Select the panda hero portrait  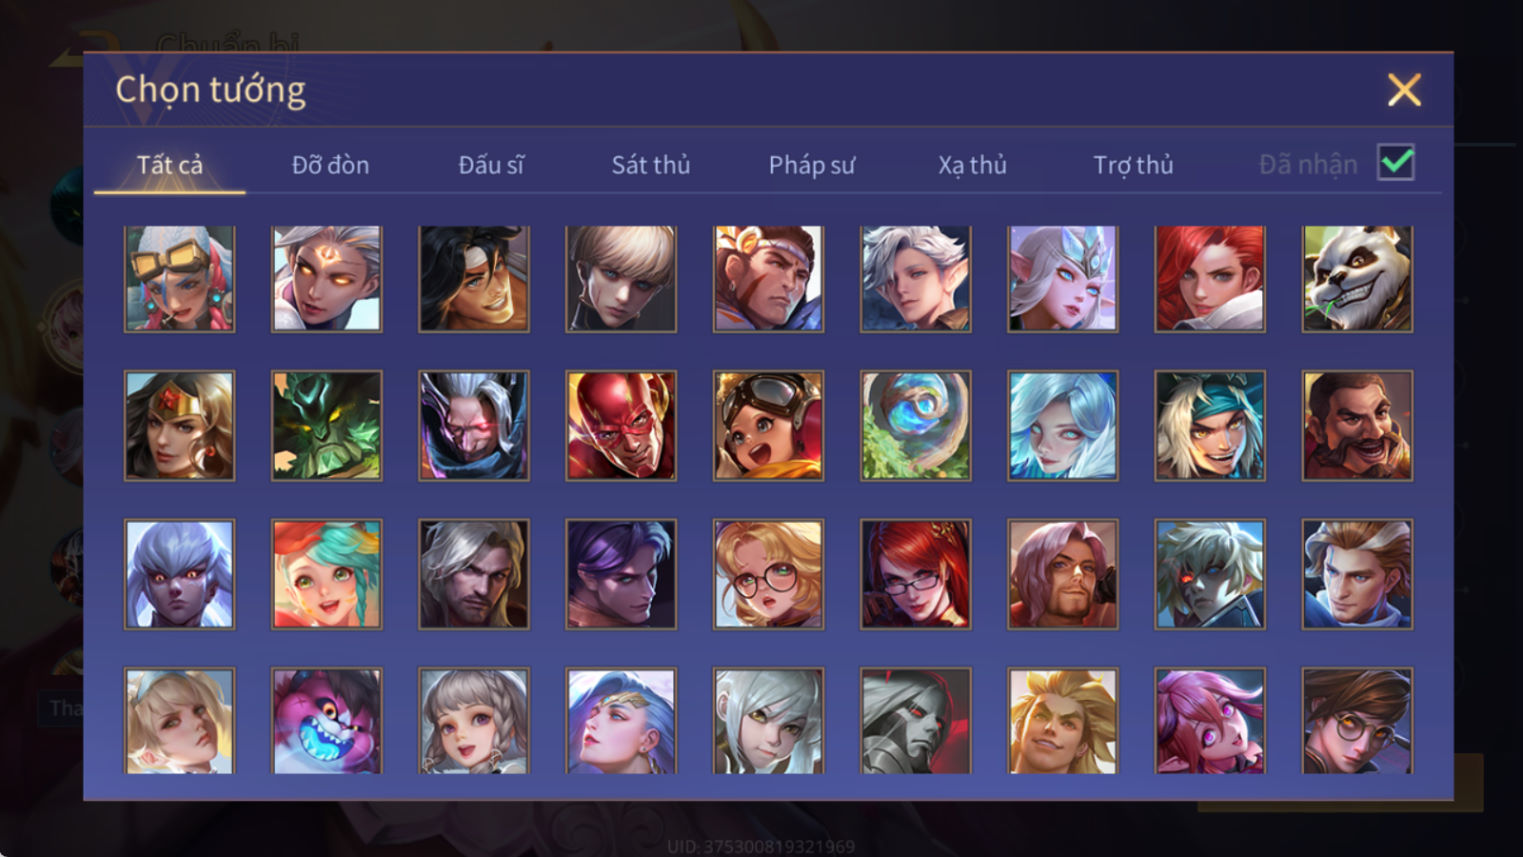1357,278
